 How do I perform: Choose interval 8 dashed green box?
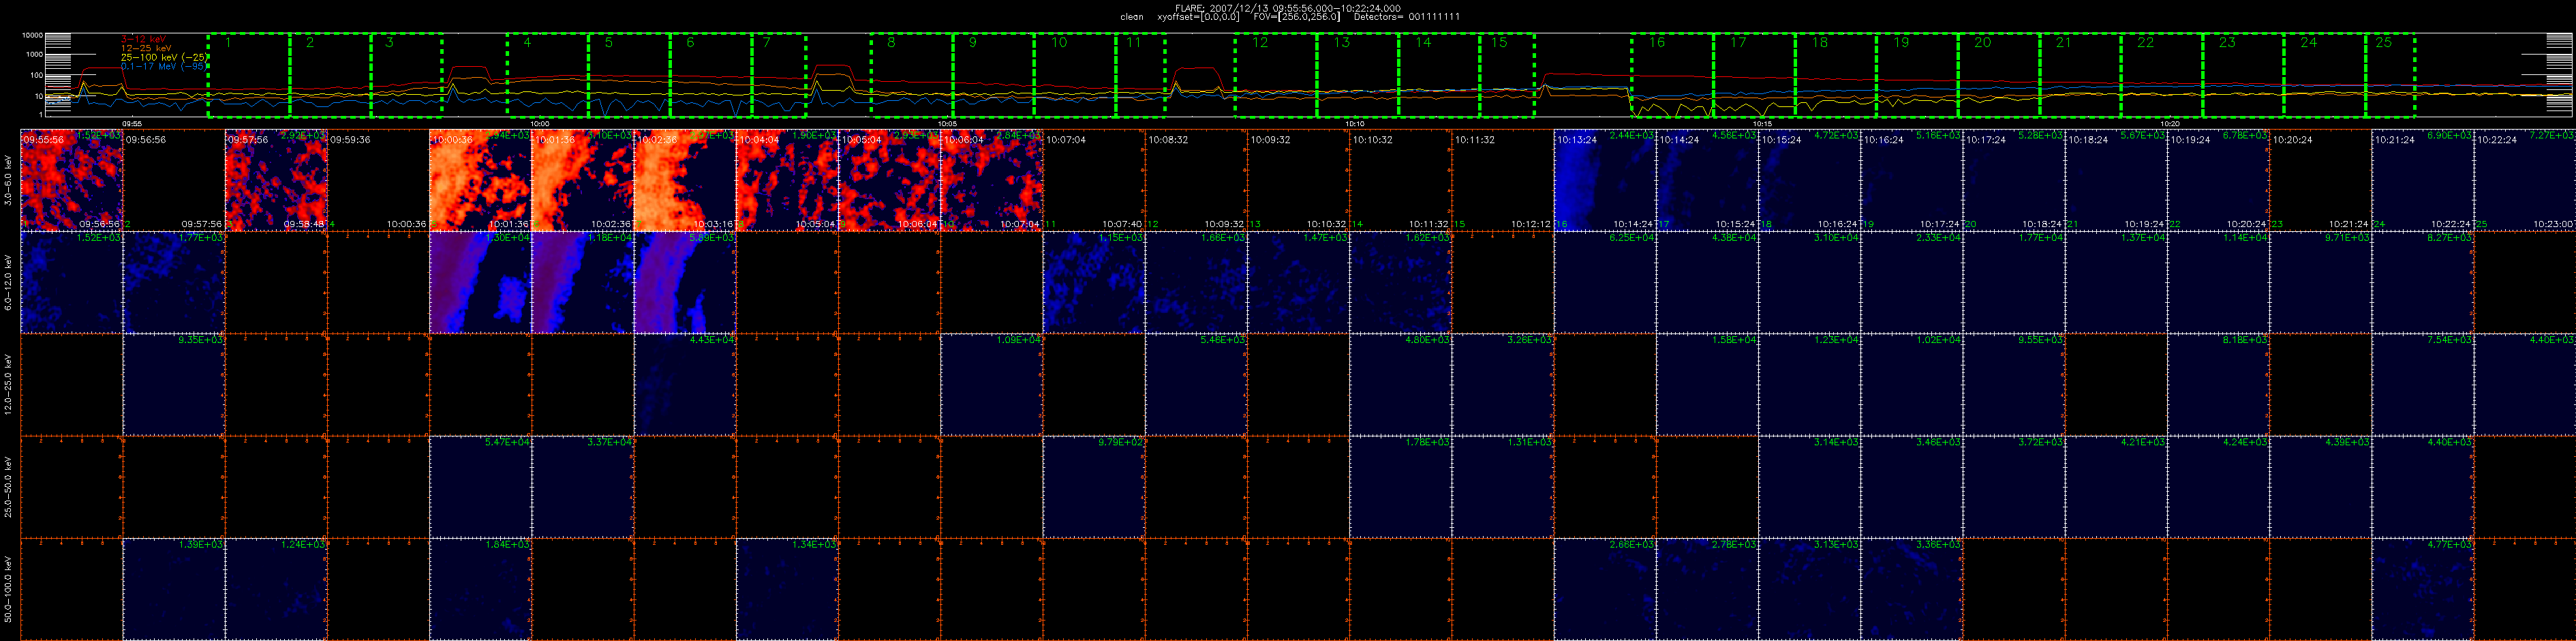(x=912, y=75)
